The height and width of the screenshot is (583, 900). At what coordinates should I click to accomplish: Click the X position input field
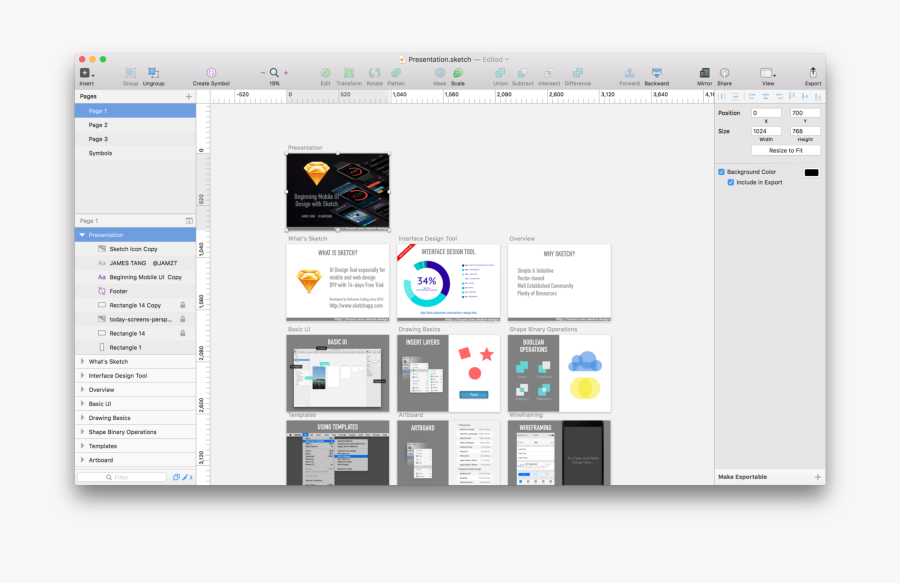coord(766,113)
